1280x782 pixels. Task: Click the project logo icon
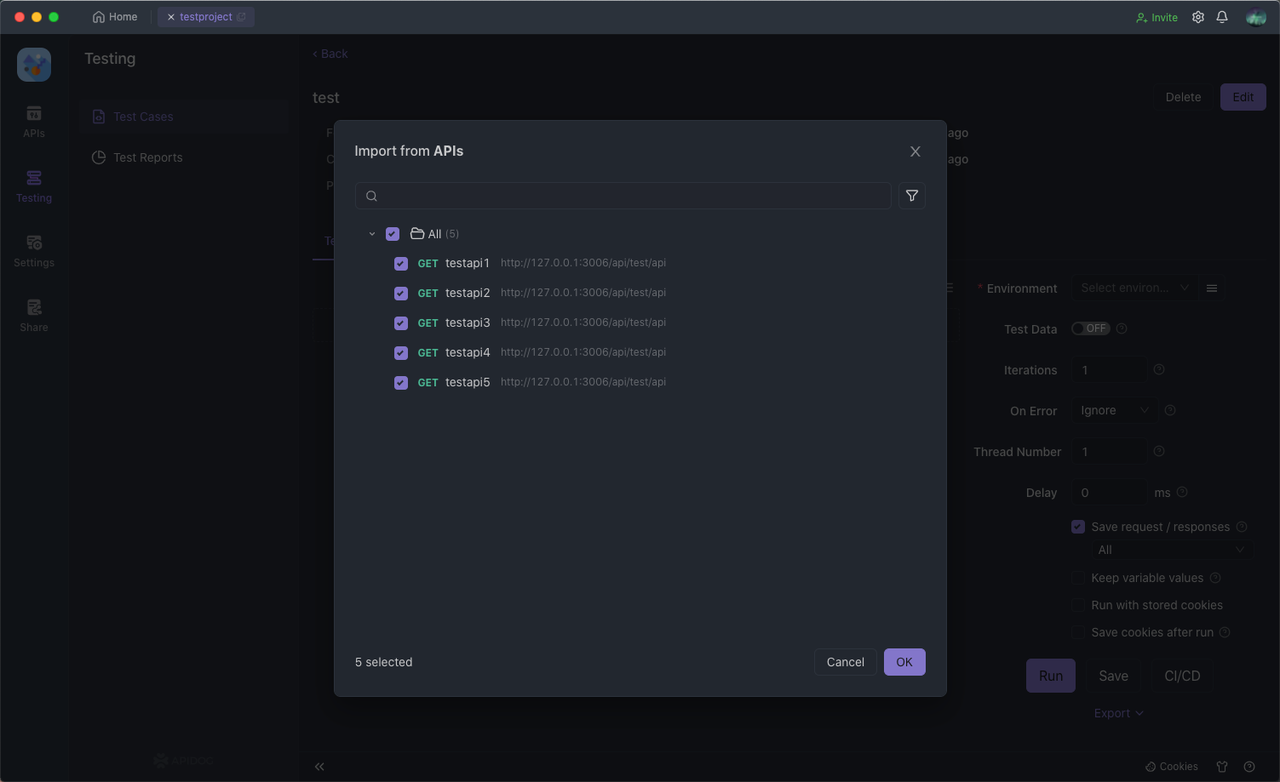(x=34, y=65)
